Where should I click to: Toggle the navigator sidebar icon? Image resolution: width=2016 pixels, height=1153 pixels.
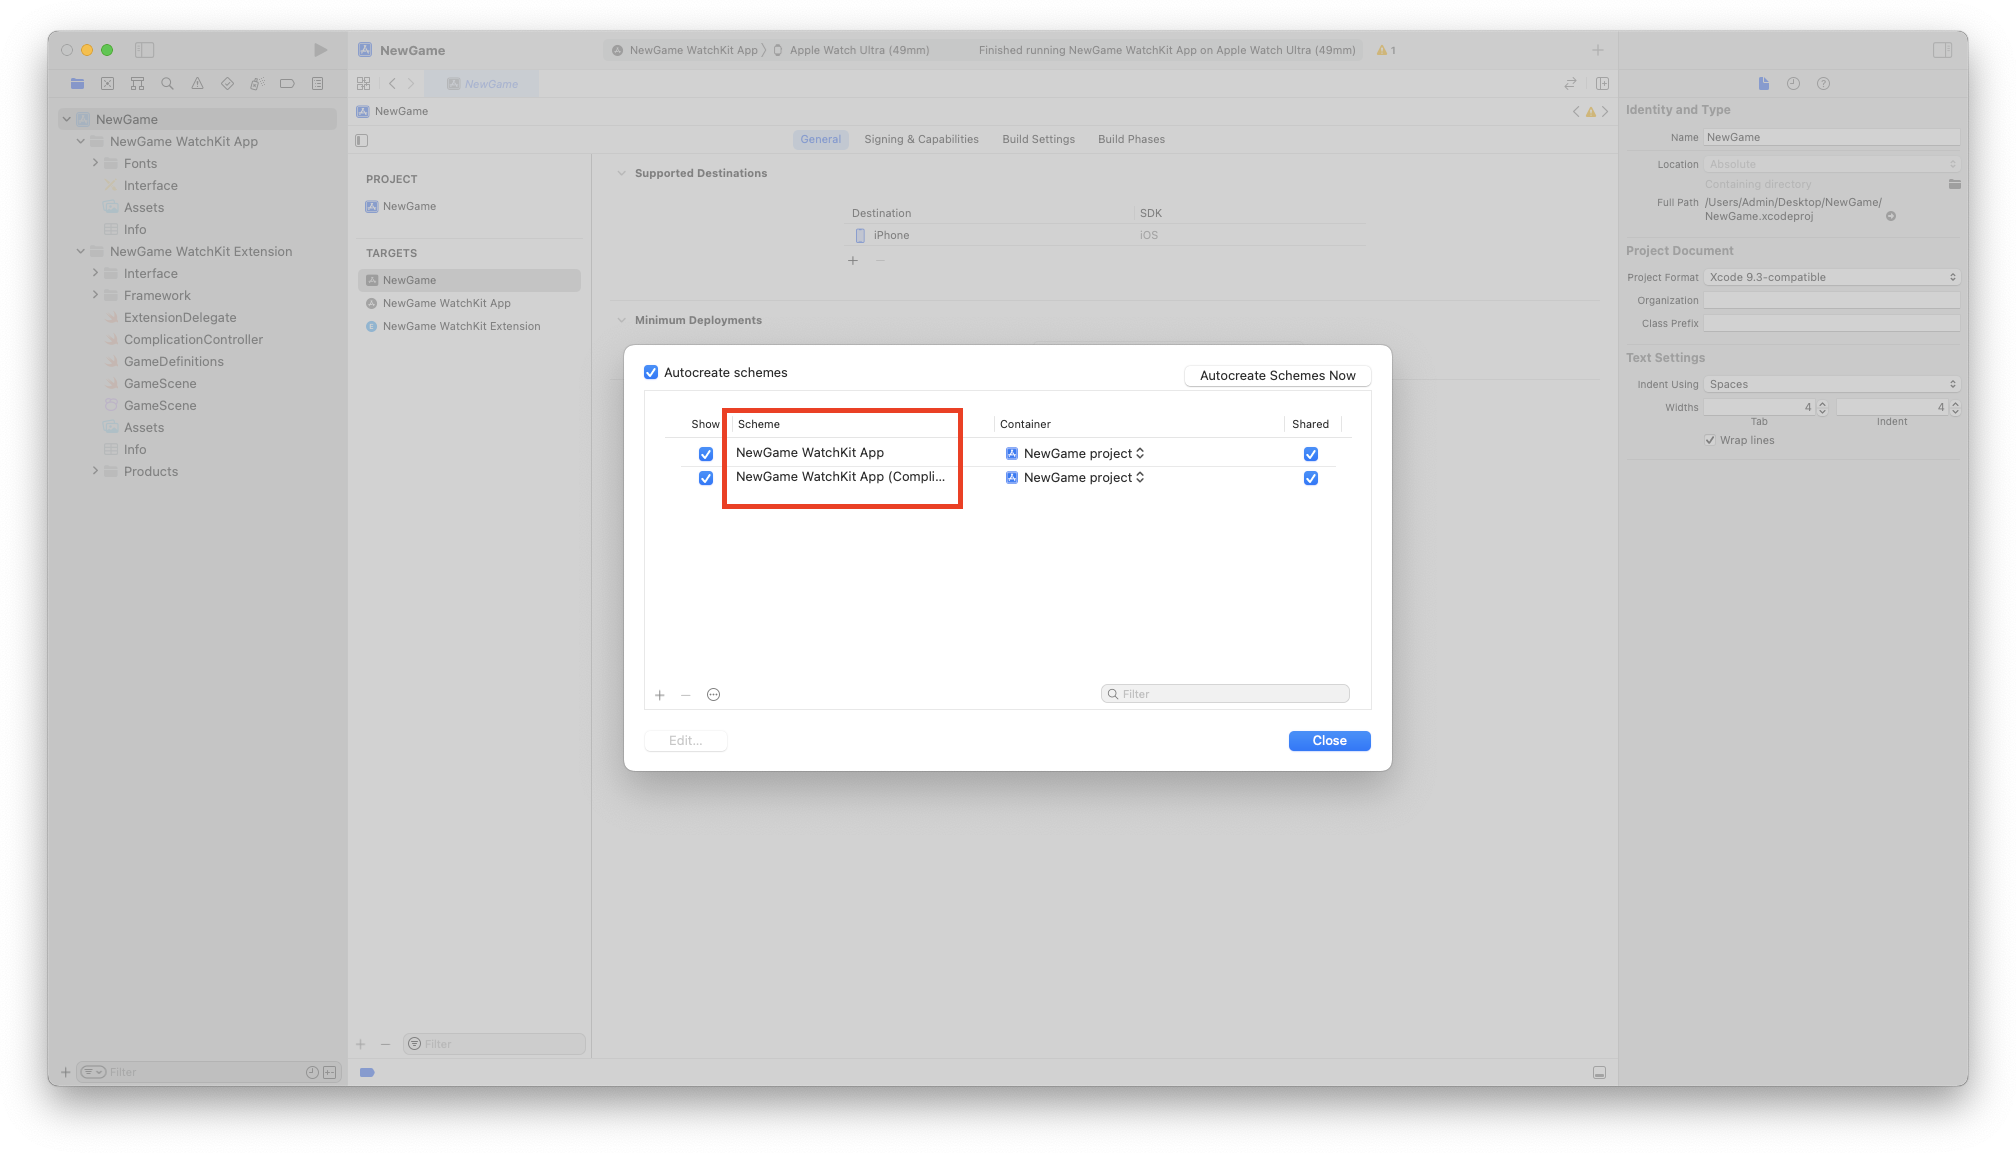click(144, 50)
